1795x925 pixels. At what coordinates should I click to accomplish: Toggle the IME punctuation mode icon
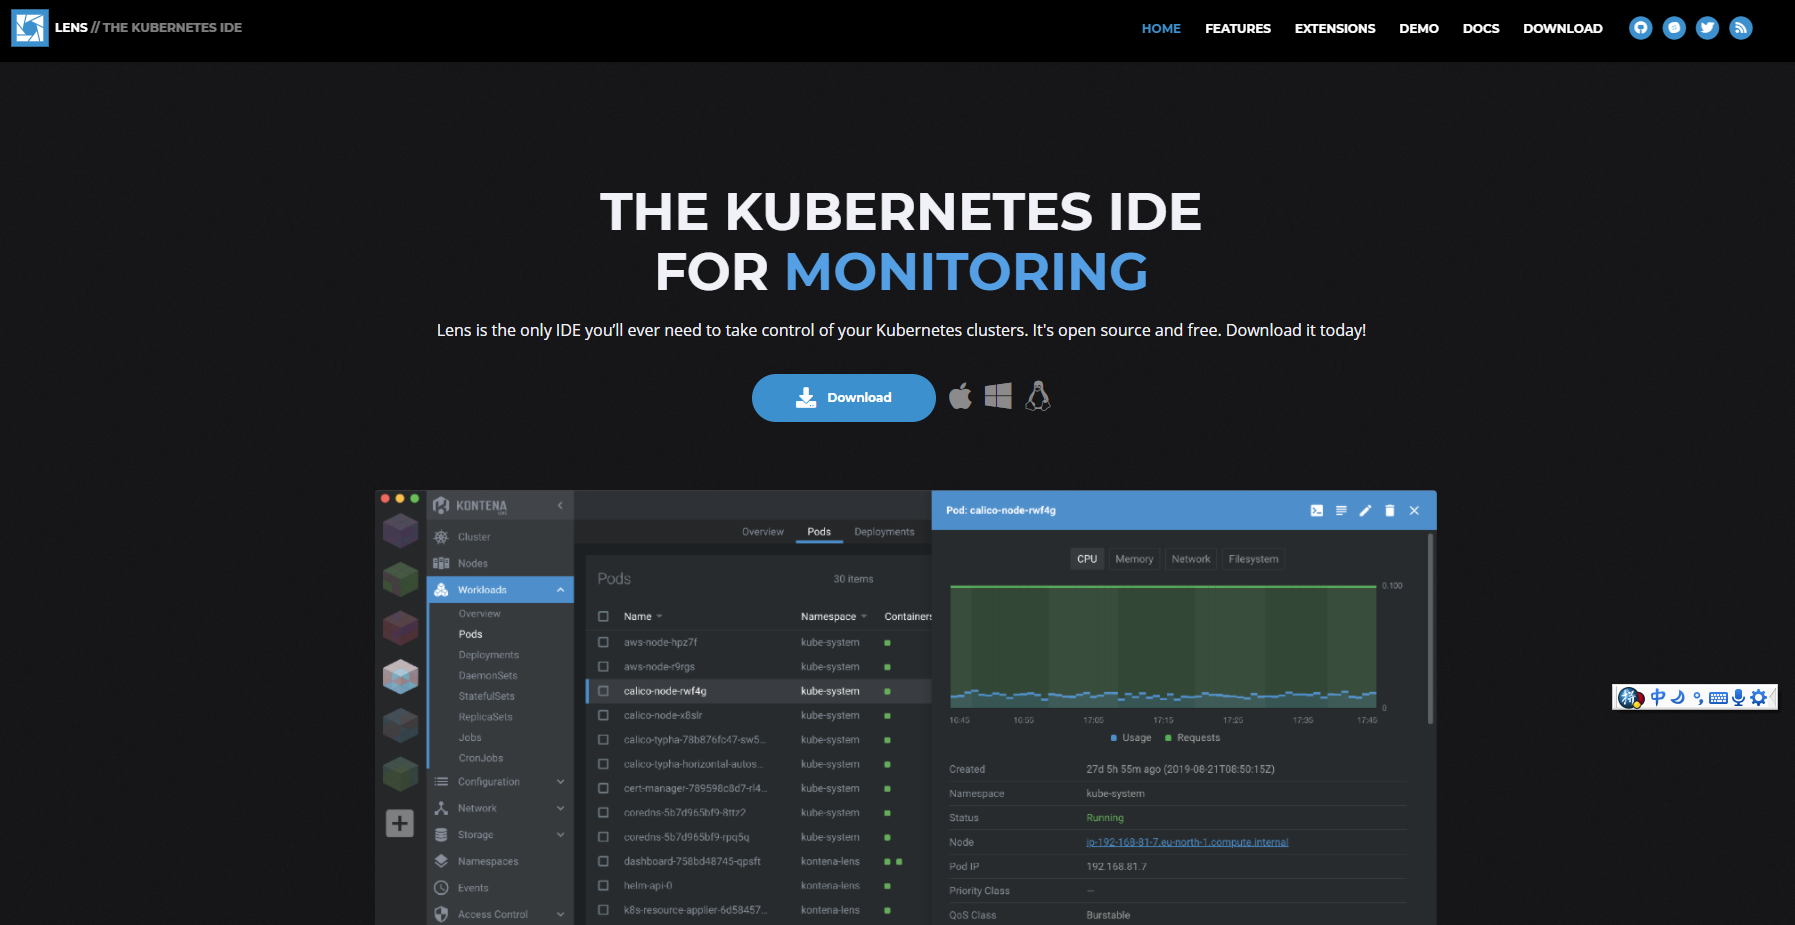[1698, 698]
